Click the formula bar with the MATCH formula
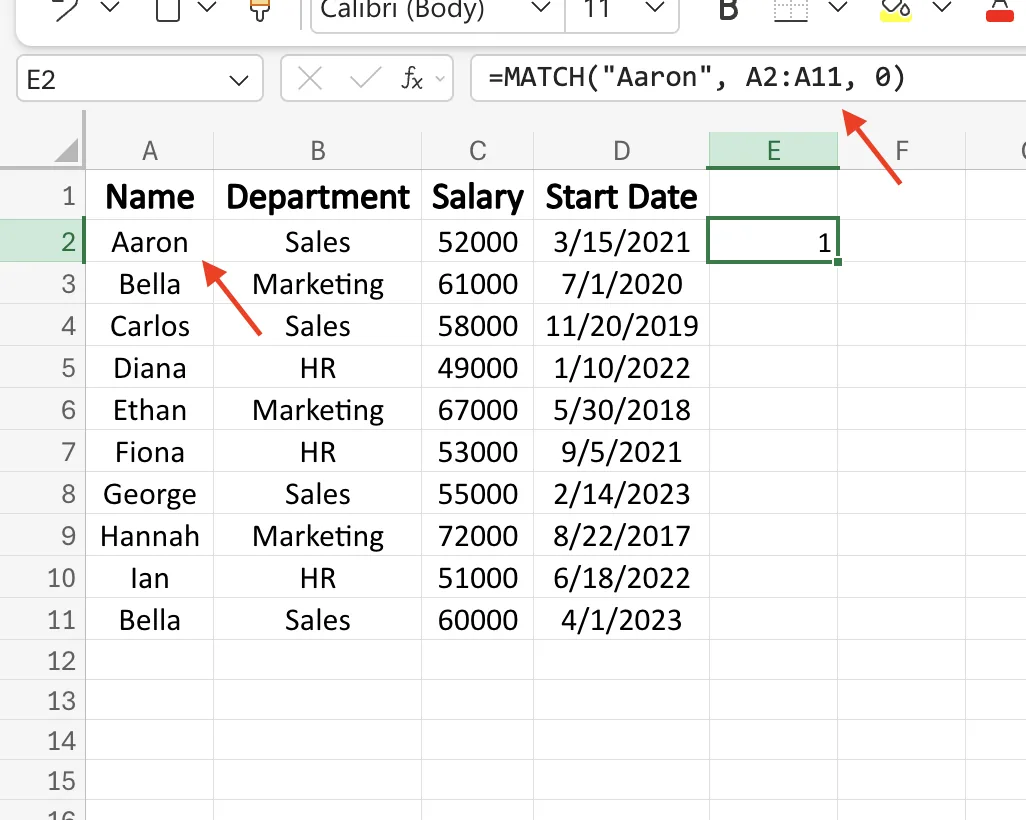 pos(748,78)
